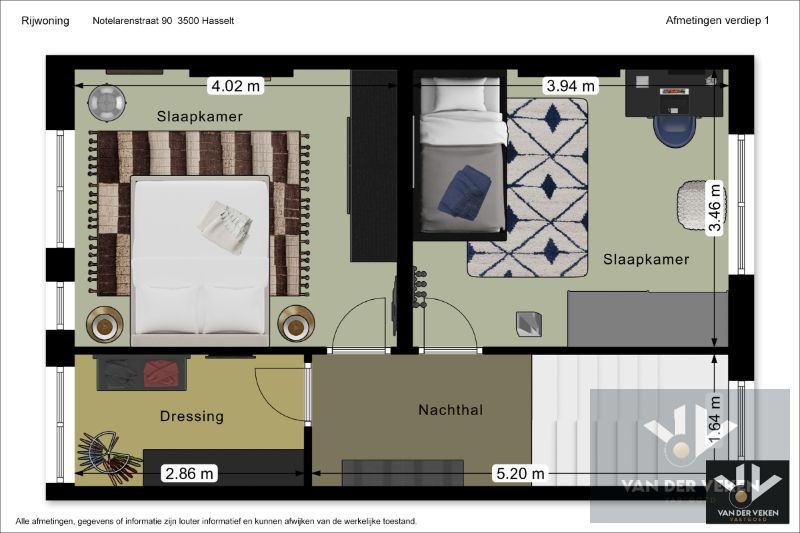The image size is (800, 533).
Task: Click the Nachthal room label
Action: point(451,410)
